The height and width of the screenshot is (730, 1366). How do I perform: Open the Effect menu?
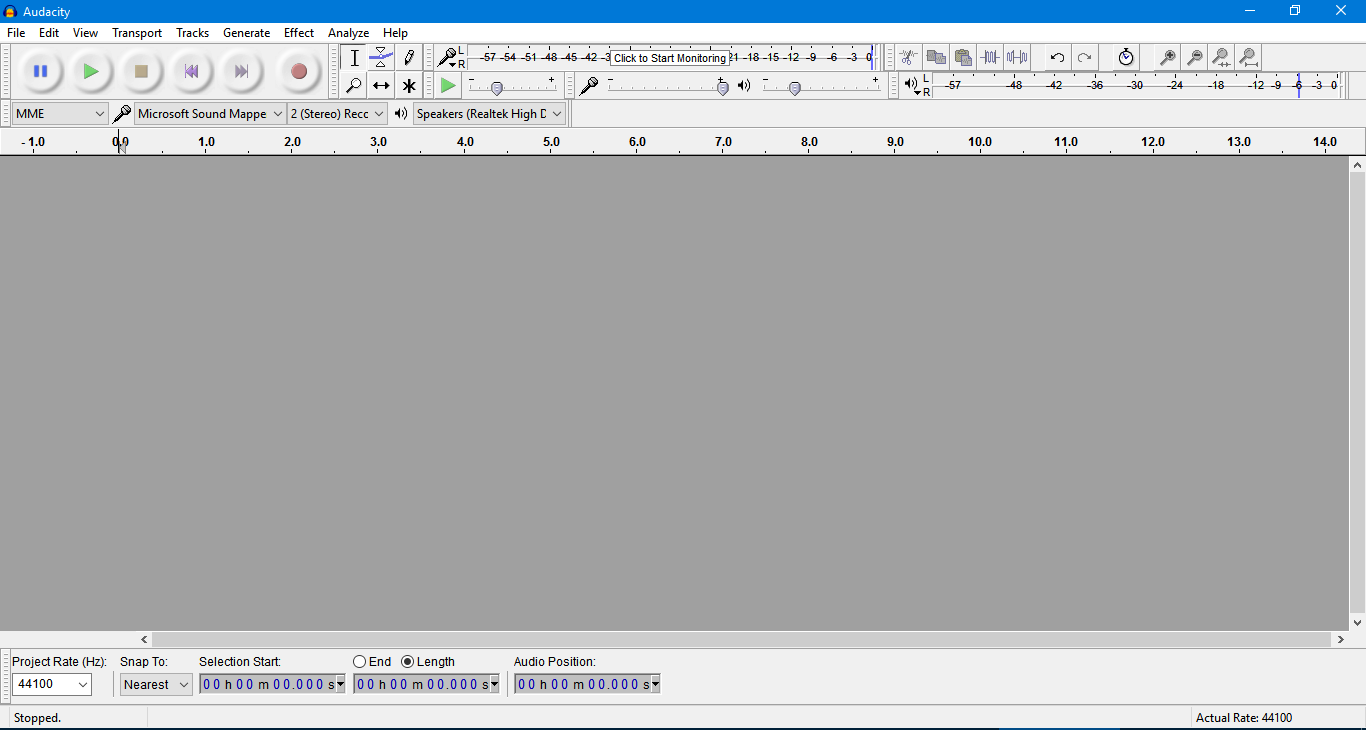299,33
